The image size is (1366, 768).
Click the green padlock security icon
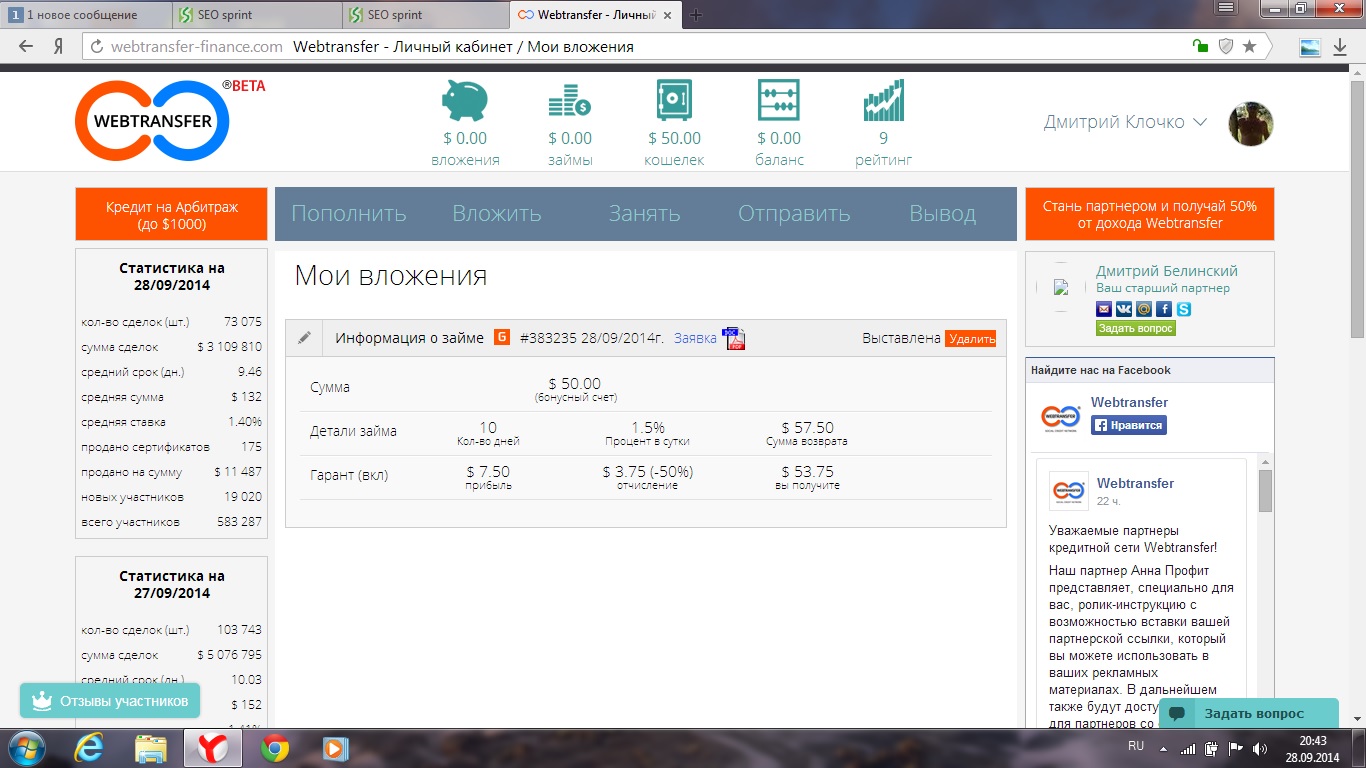1200,46
